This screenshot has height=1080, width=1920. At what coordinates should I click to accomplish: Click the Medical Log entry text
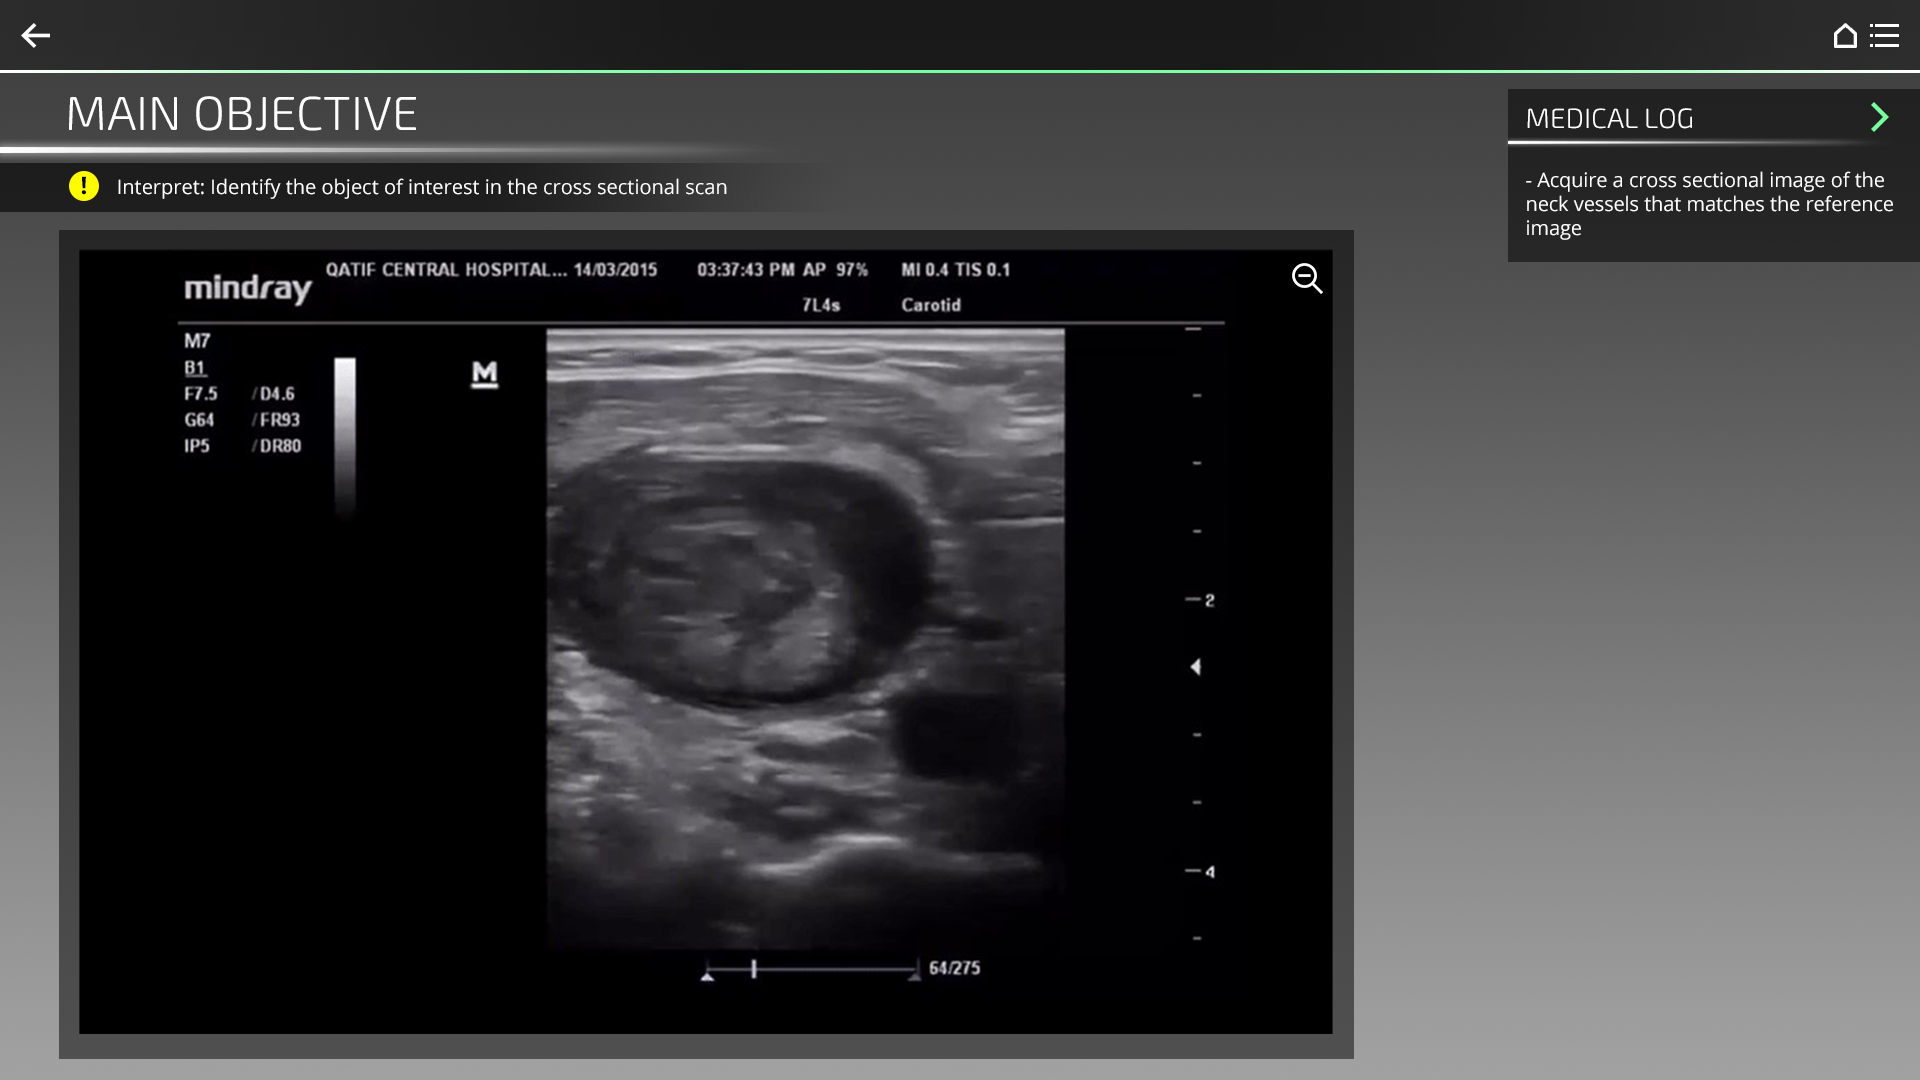click(1708, 204)
